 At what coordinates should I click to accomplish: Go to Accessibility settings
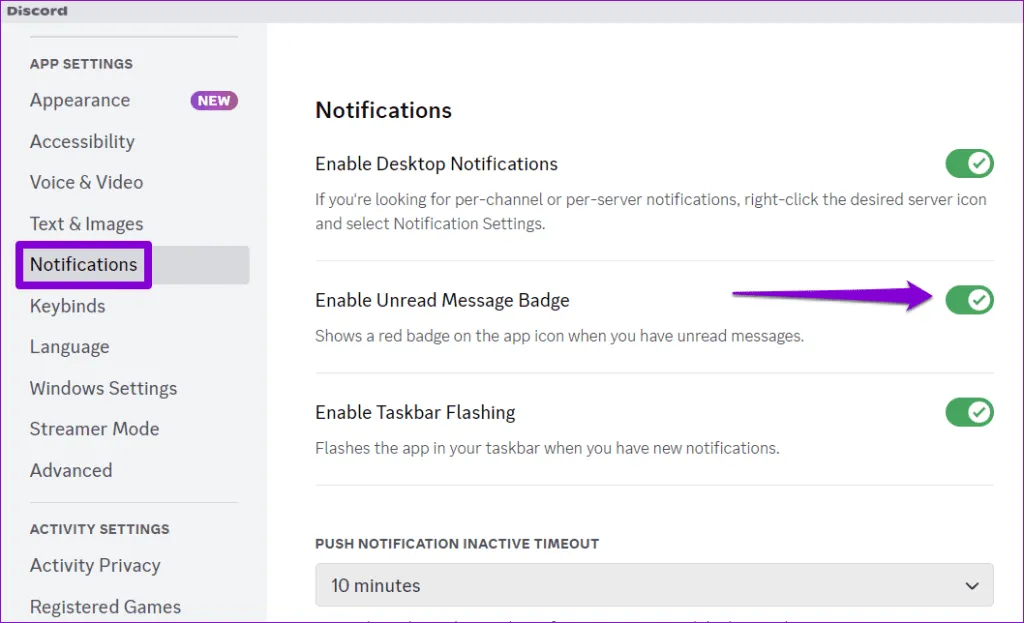click(82, 141)
